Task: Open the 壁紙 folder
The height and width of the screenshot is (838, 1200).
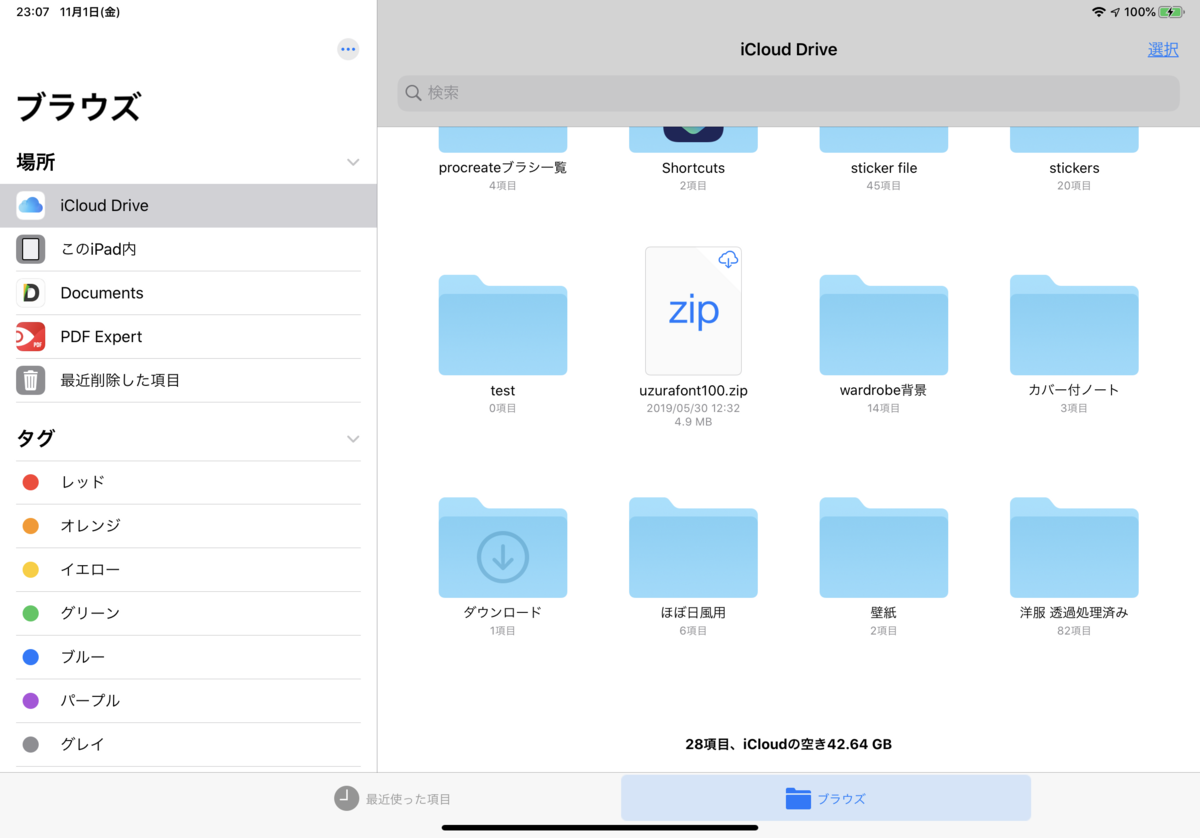Action: click(x=884, y=547)
